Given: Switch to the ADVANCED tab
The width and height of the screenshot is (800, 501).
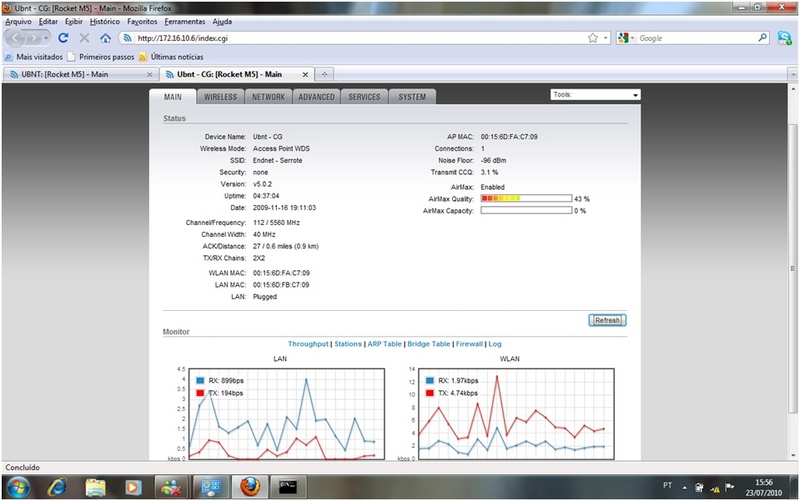Looking at the screenshot, I should tap(316, 97).
